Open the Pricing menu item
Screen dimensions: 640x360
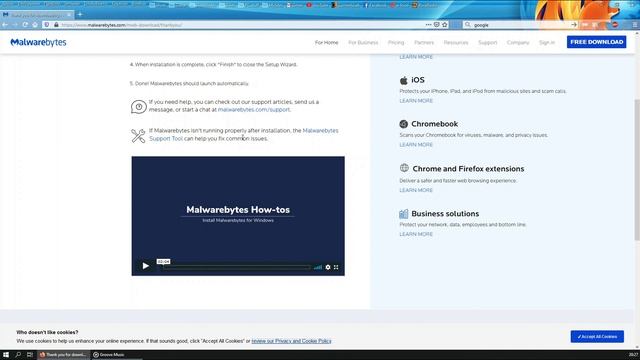(396, 42)
